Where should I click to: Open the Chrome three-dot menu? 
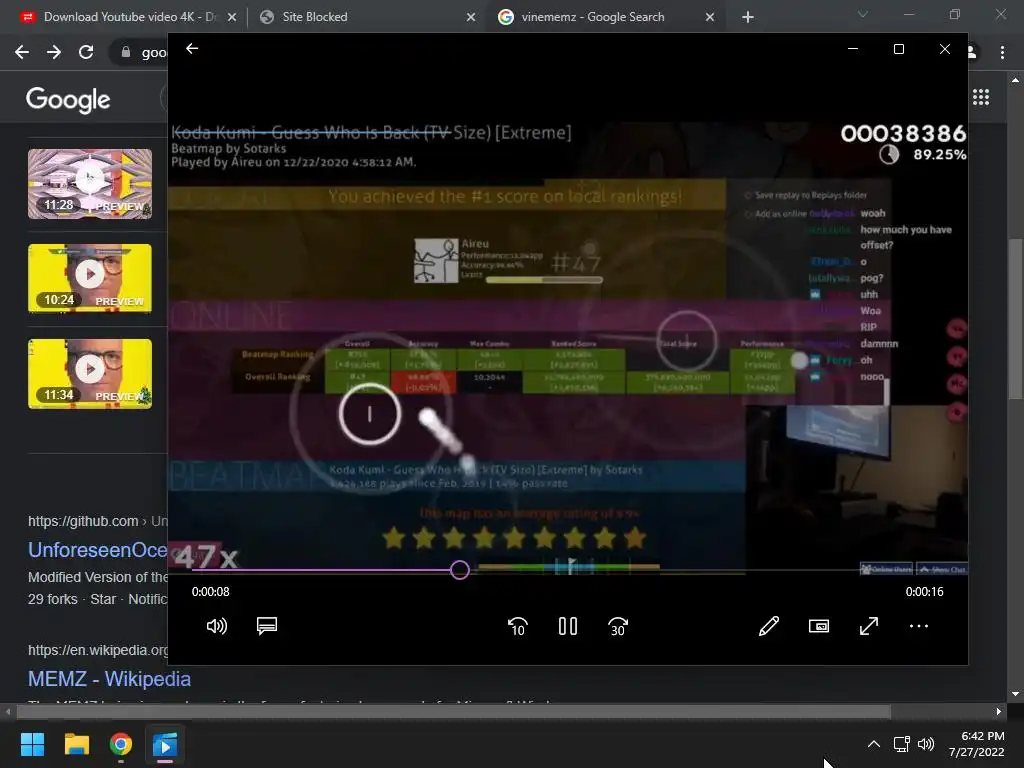click(1002, 52)
